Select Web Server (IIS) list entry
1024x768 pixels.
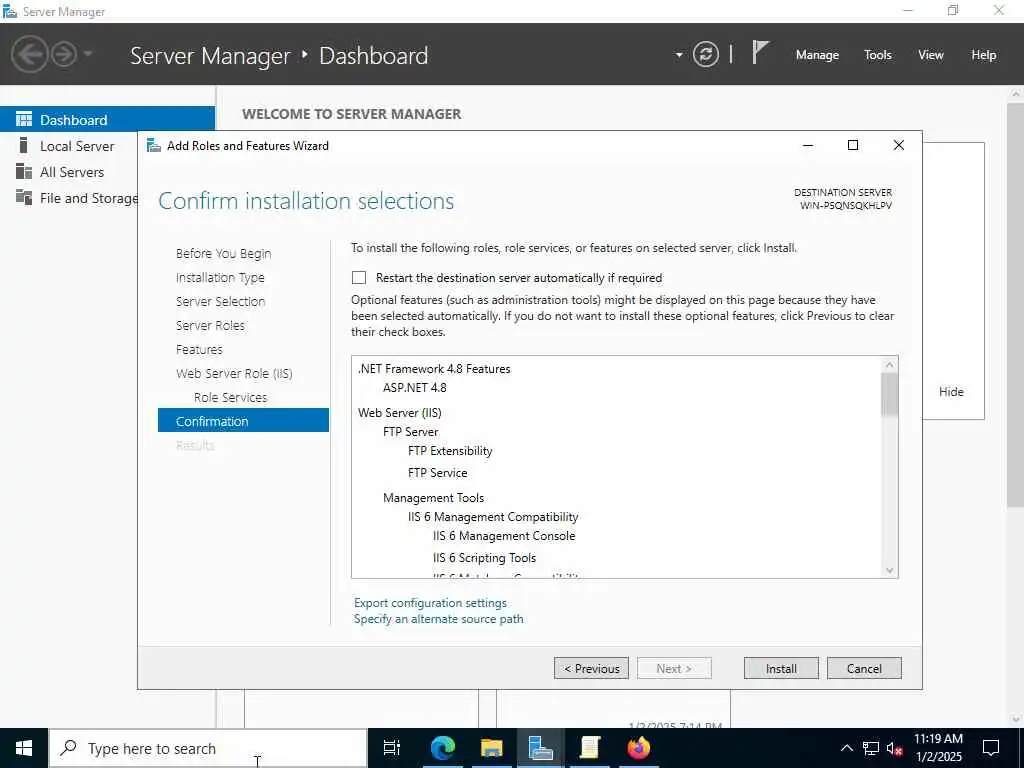[400, 413]
